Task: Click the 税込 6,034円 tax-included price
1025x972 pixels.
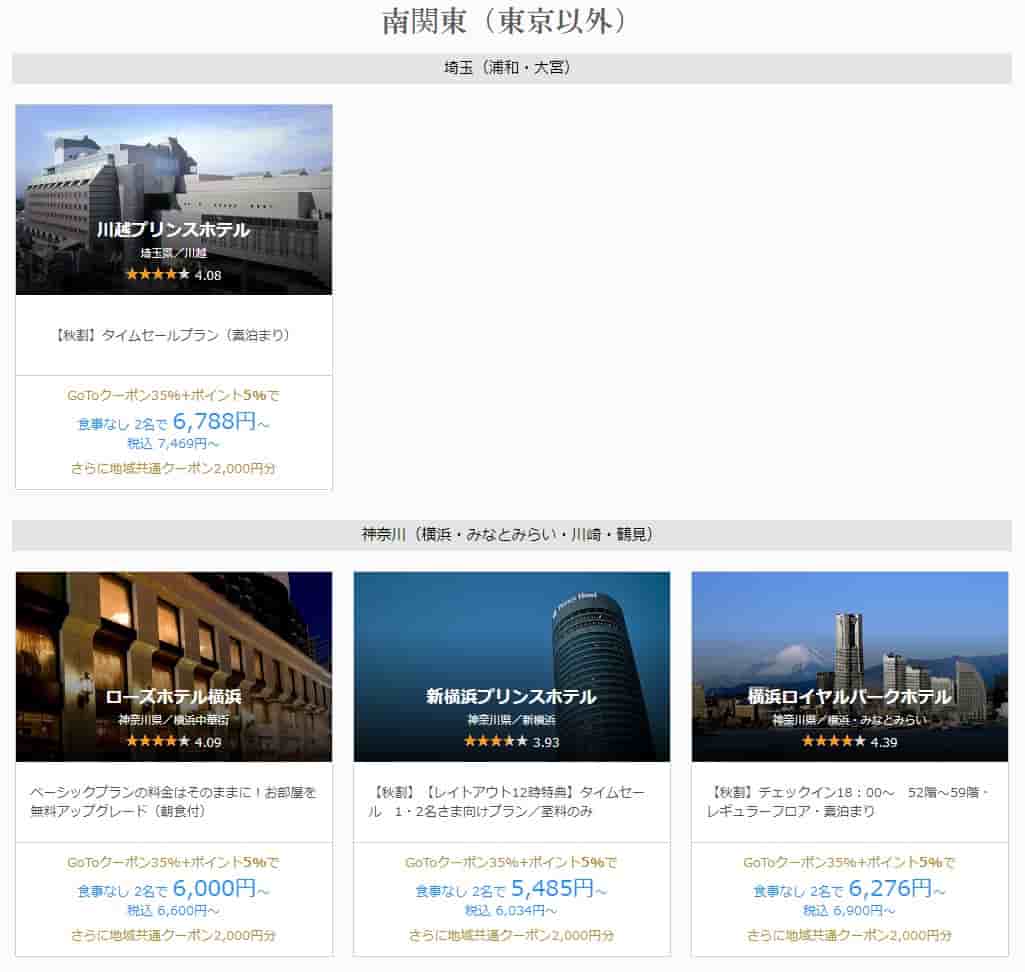Action: 511,911
